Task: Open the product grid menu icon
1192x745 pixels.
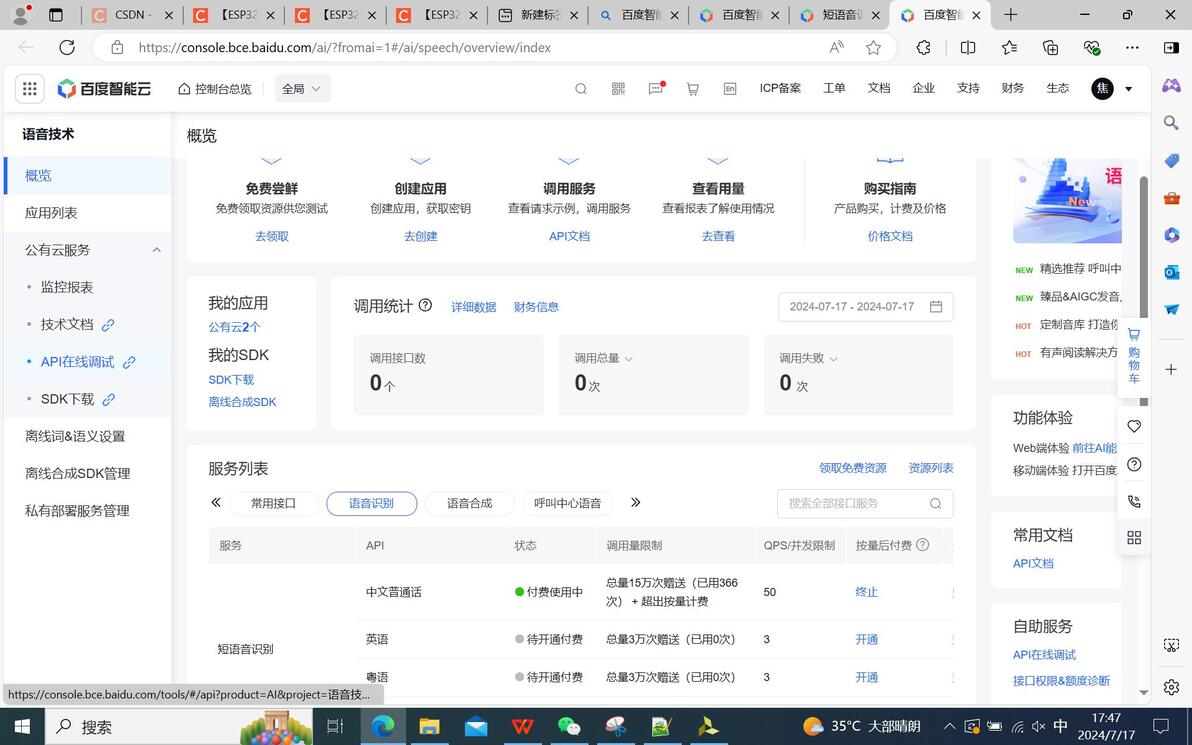Action: pyautogui.click(x=30, y=88)
